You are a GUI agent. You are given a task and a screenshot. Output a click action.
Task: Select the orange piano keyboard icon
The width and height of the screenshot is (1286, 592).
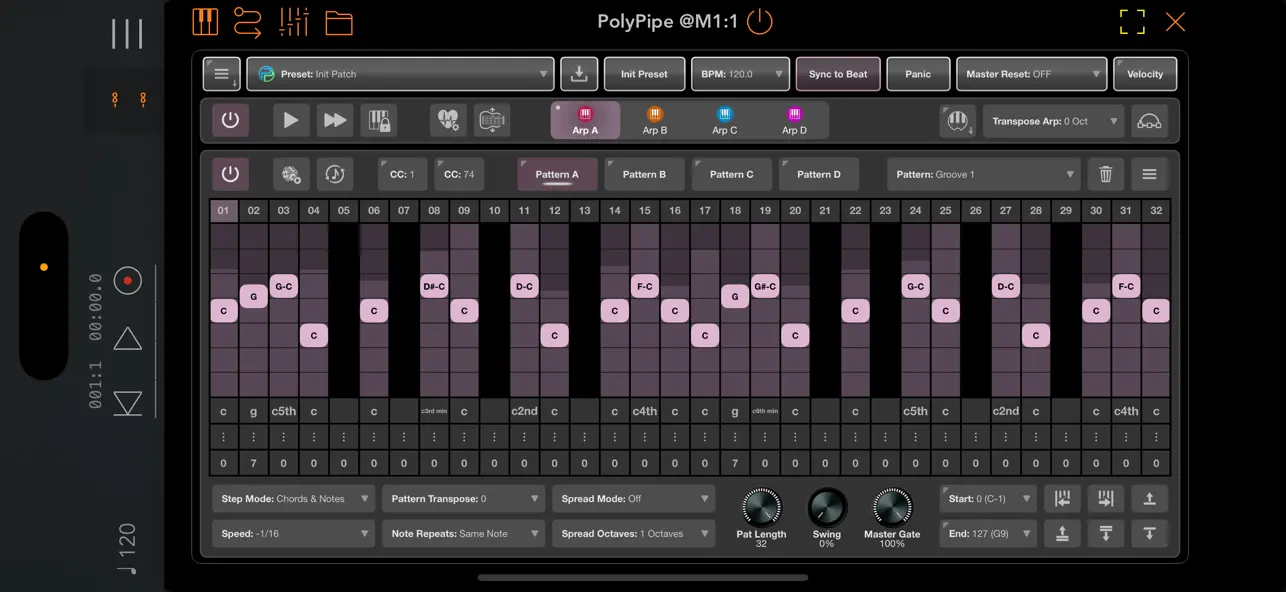205,21
